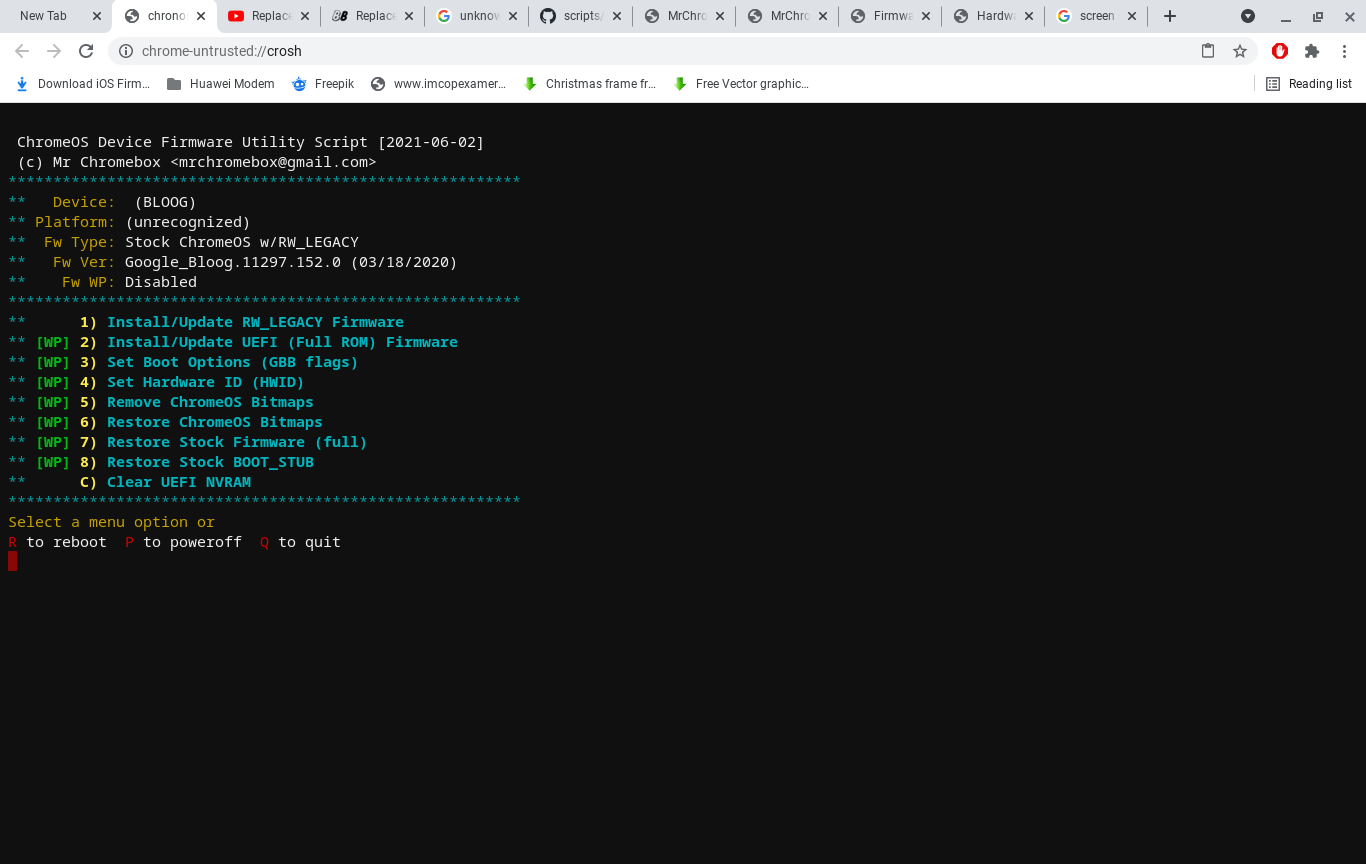Click the 'to quit' text

(x=310, y=542)
